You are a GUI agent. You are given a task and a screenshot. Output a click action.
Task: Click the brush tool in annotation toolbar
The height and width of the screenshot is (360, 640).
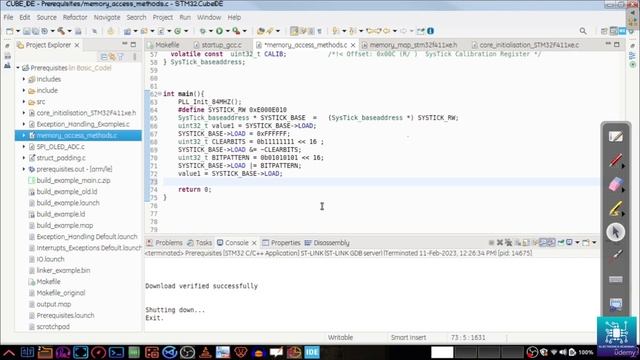coord(616,256)
